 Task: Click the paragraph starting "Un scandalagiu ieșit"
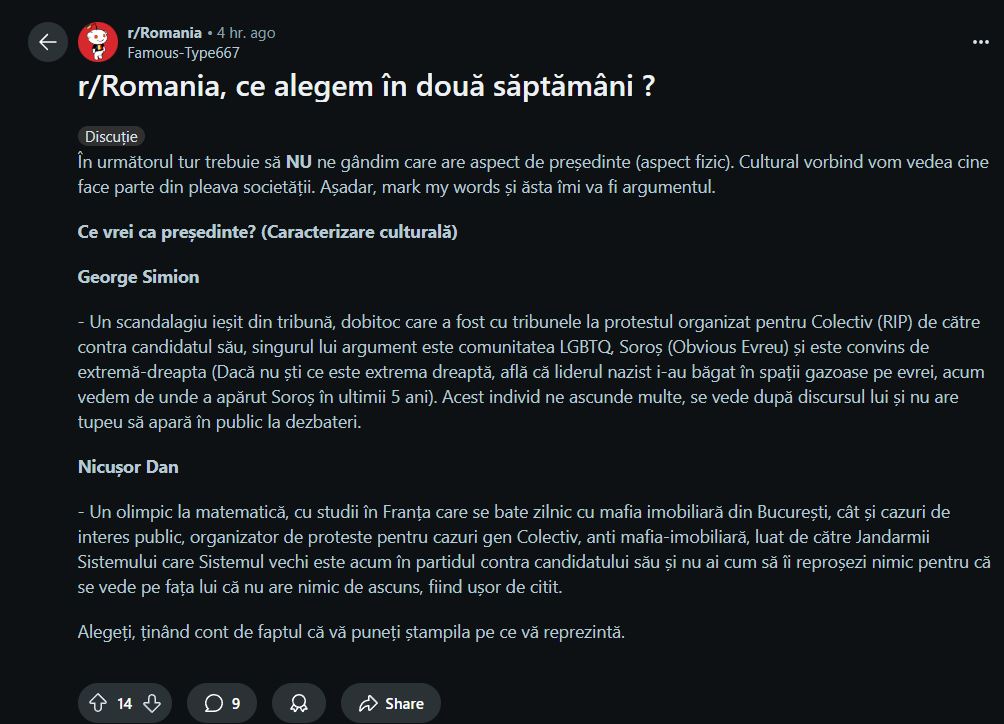coord(529,372)
